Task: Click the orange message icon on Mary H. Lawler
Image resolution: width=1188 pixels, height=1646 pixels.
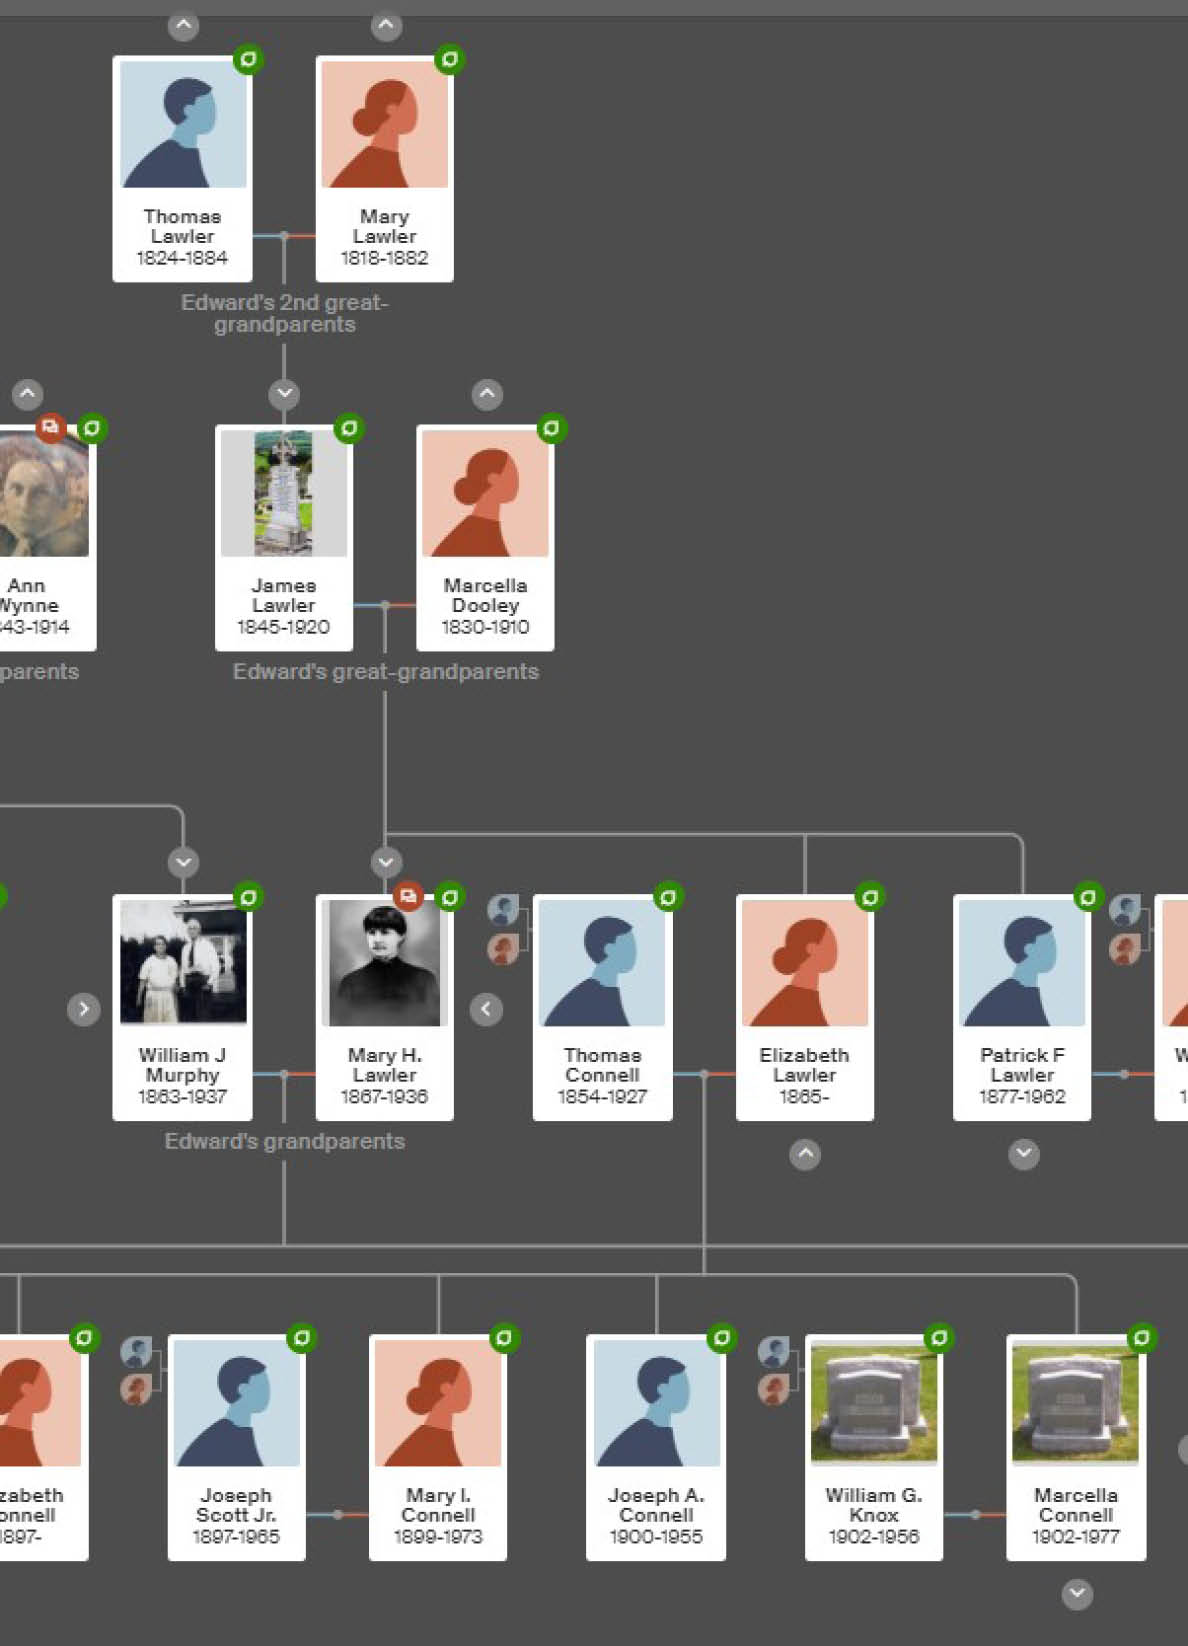Action: pos(408,896)
